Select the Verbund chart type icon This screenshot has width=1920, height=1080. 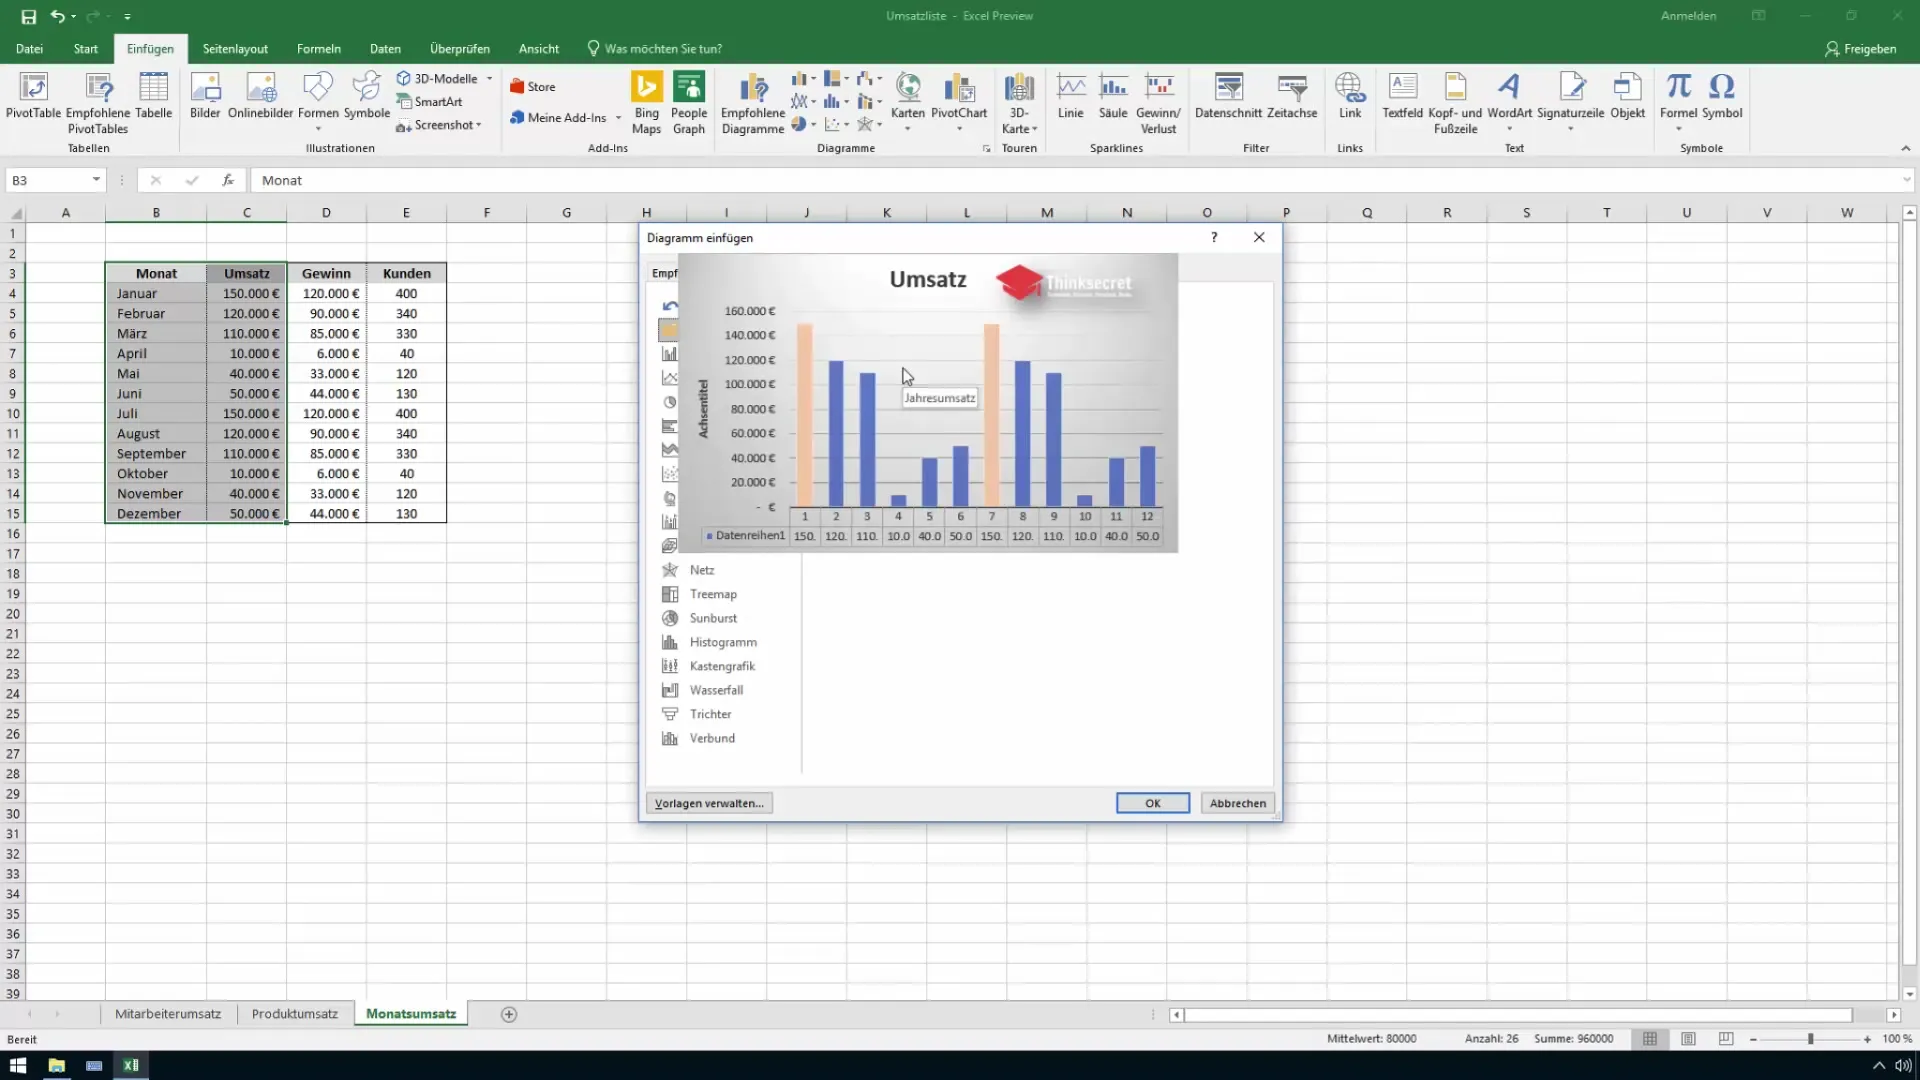[x=669, y=737]
